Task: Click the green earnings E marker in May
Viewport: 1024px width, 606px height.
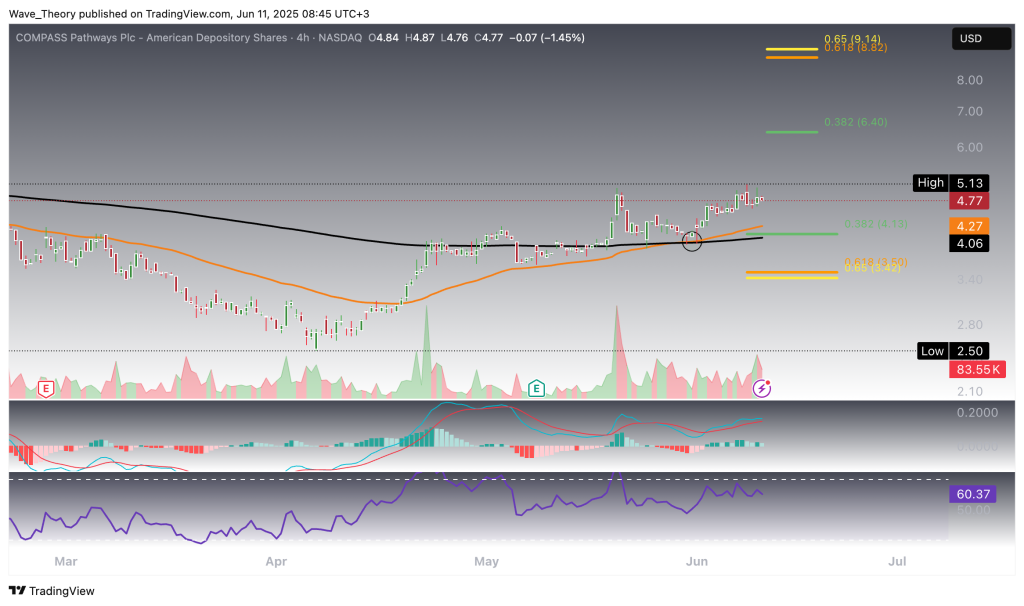Action: pyautogui.click(x=536, y=389)
